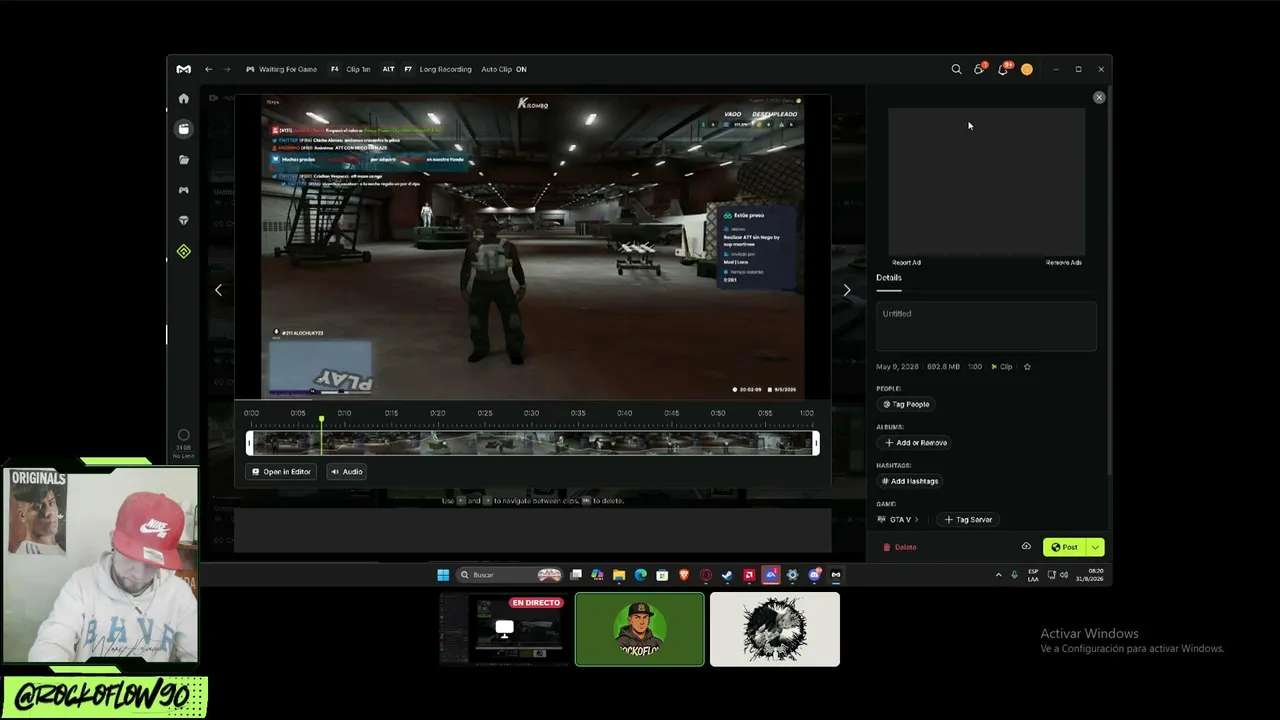Go back with the left arrow
Image resolution: width=1280 pixels, height=720 pixels.
[x=208, y=69]
